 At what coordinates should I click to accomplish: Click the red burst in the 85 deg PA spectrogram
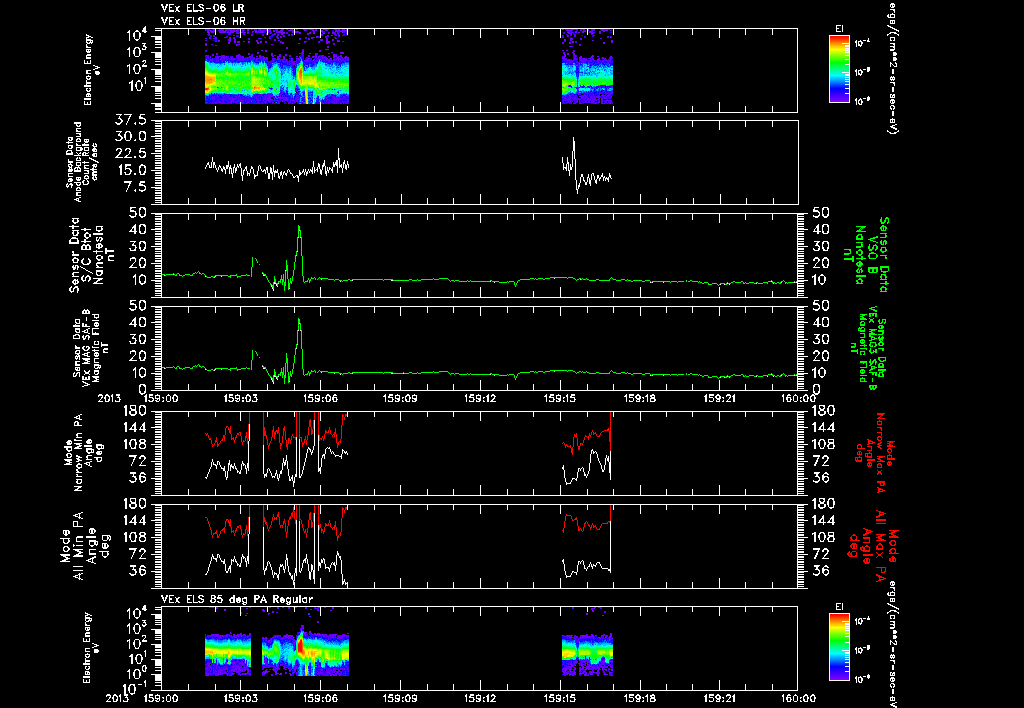[x=300, y=646]
